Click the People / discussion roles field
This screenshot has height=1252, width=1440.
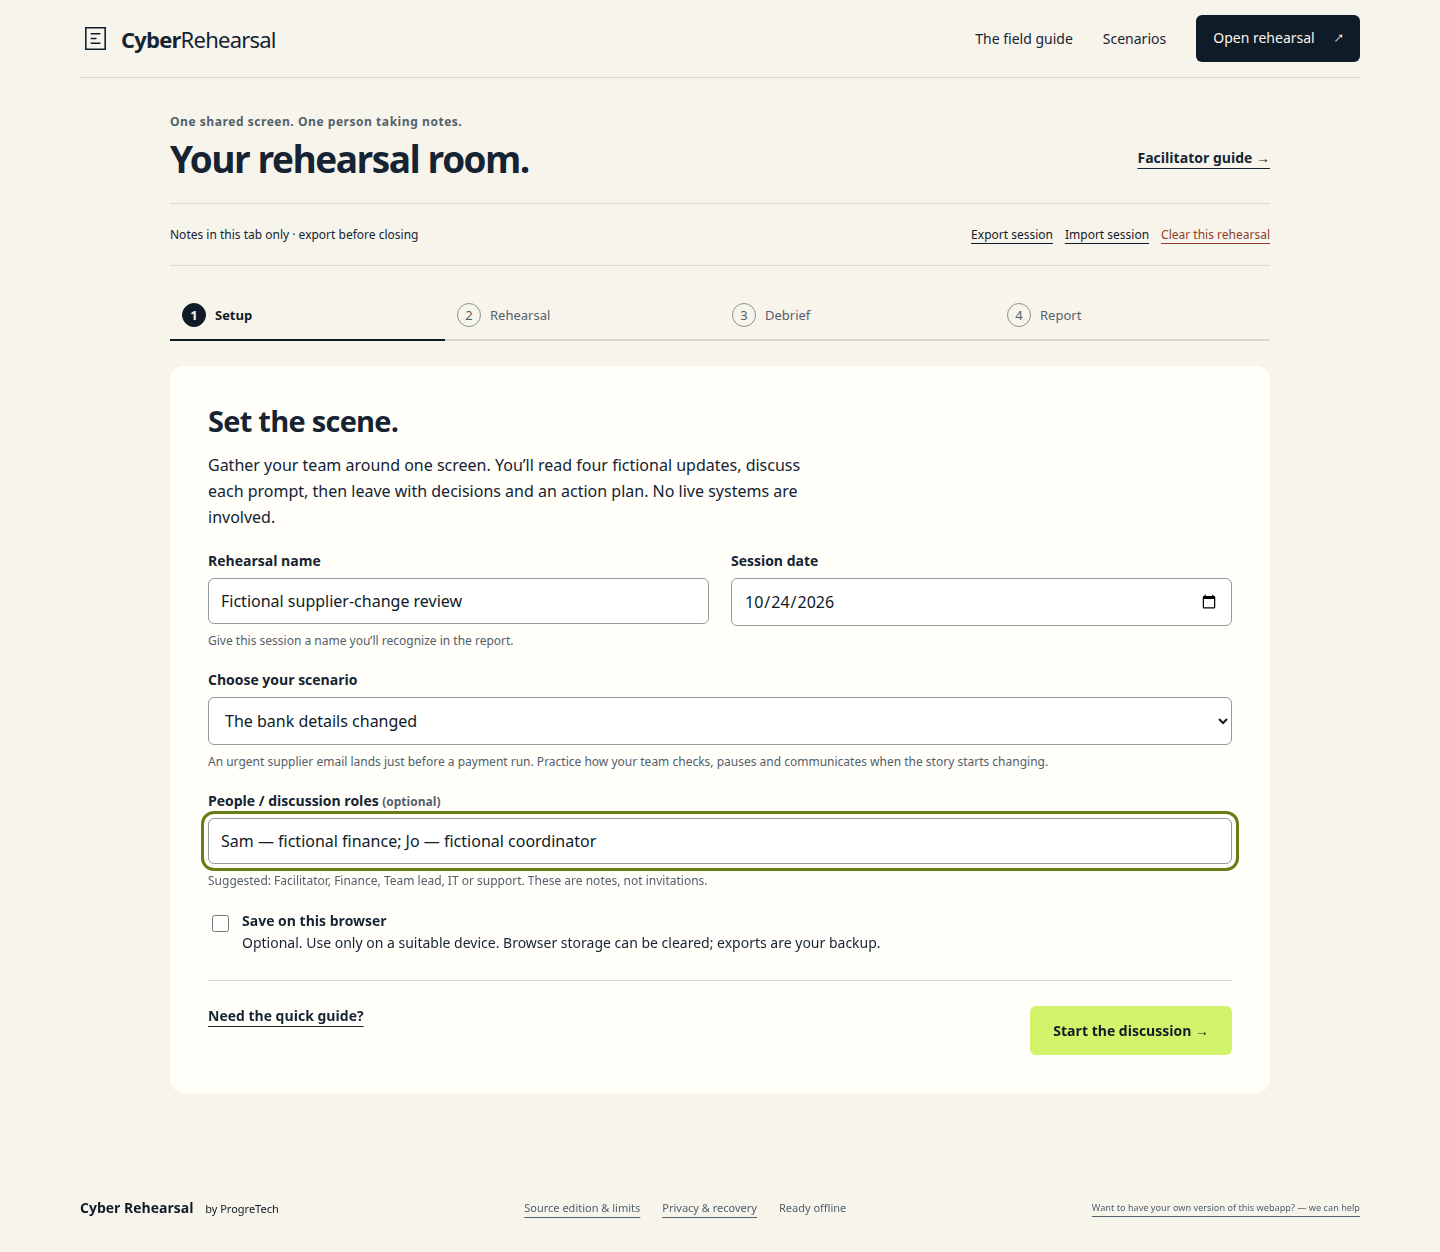[x=720, y=841]
